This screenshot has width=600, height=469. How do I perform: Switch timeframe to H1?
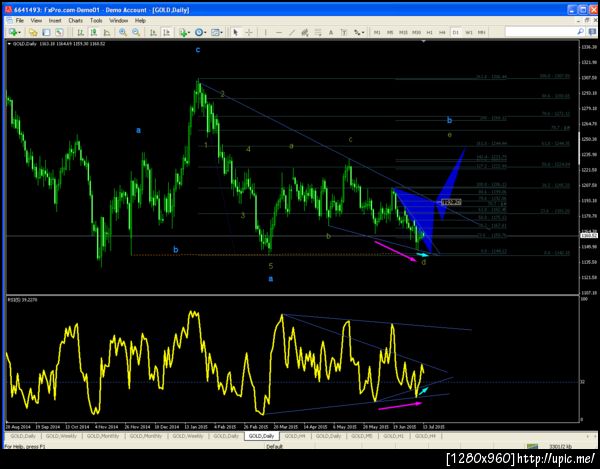(x=429, y=33)
